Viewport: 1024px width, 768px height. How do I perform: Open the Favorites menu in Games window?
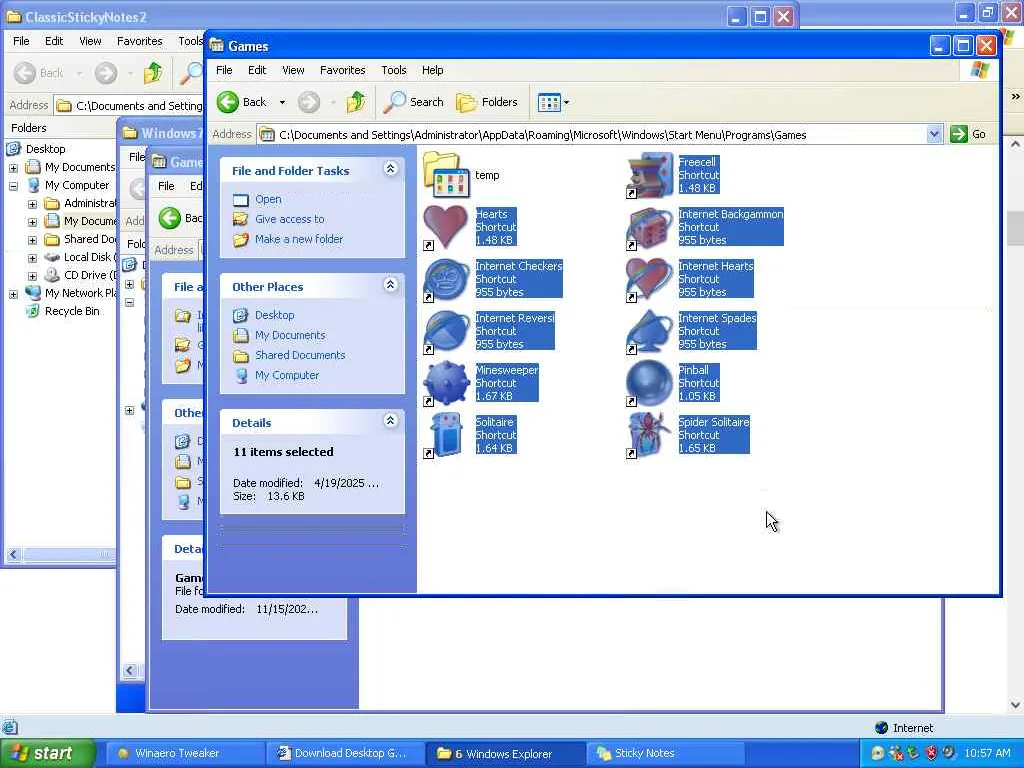342,70
